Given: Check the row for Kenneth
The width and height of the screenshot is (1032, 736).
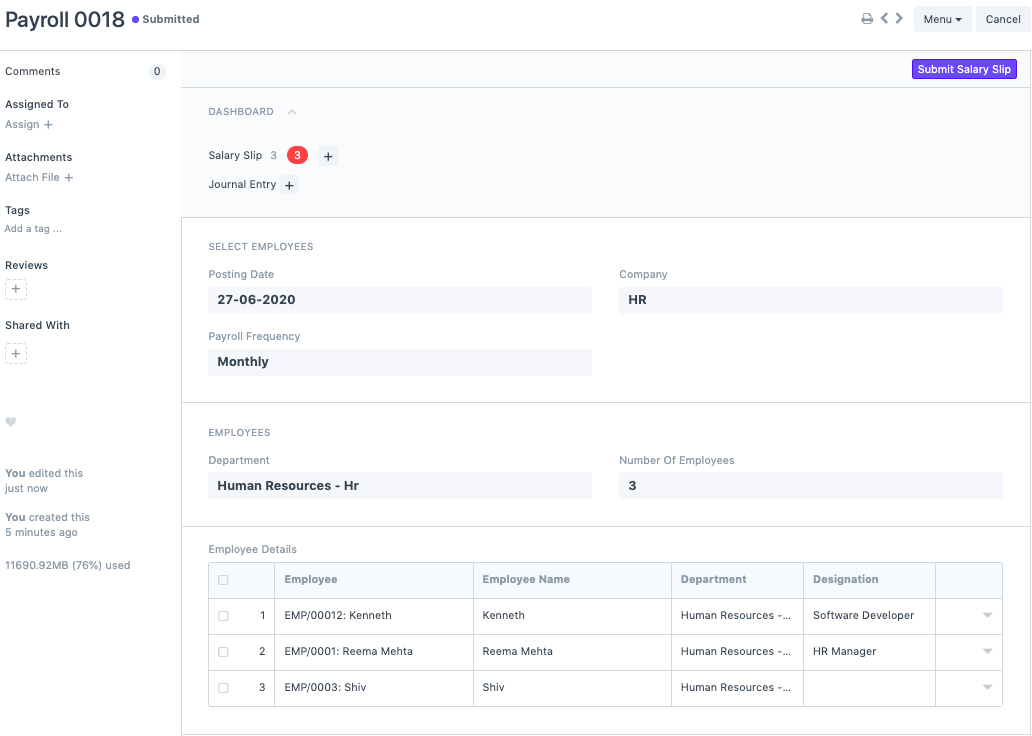Looking at the screenshot, I should tap(223, 616).
